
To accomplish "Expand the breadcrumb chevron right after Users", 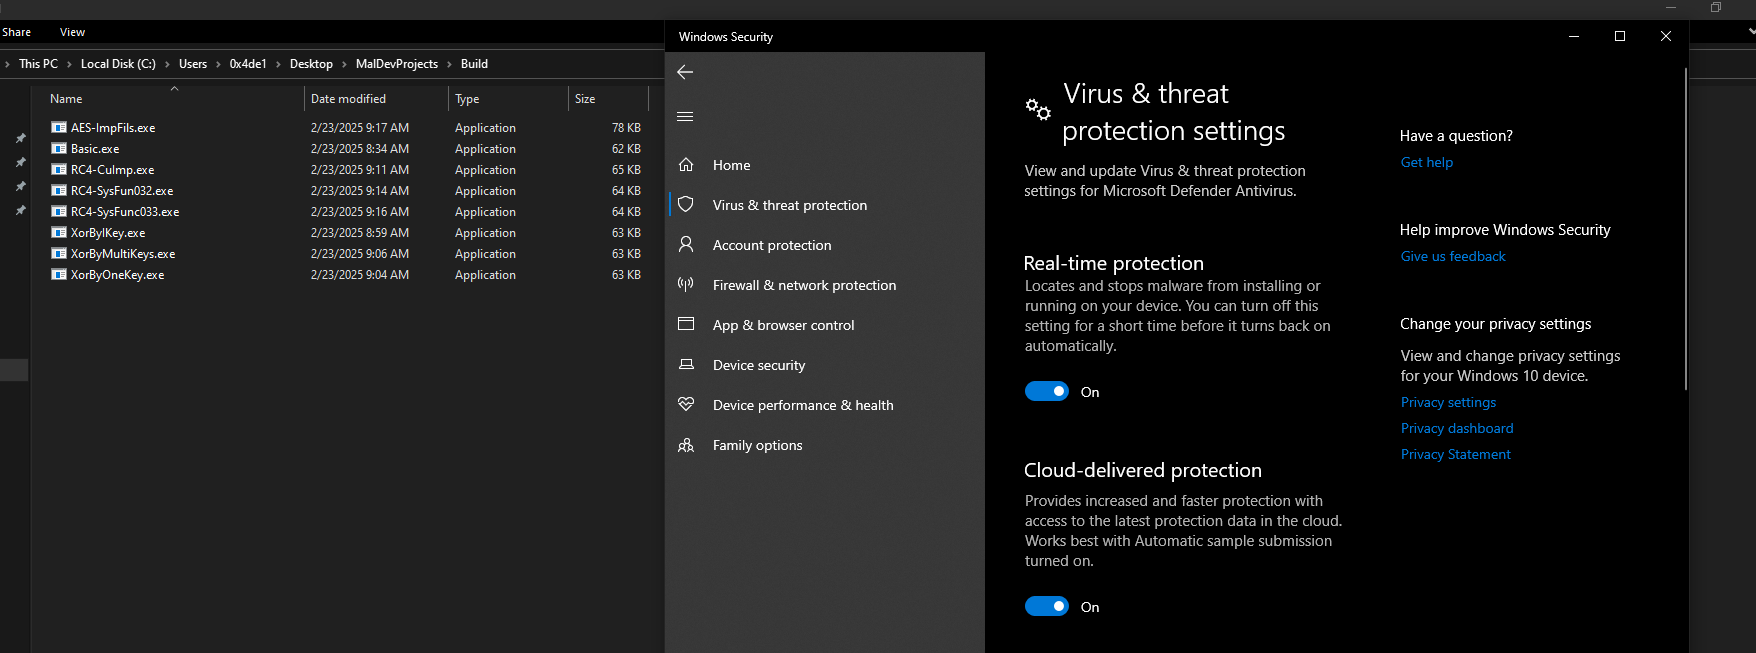I will pyautogui.click(x=218, y=64).
